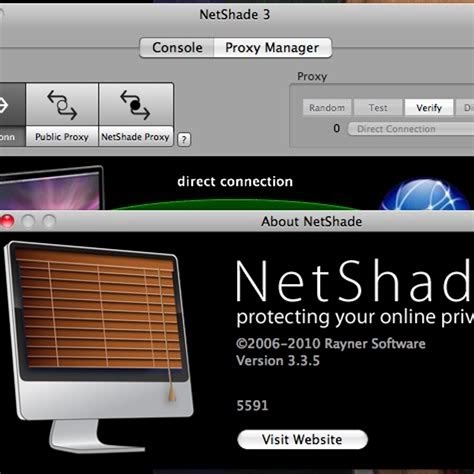Click the Verify proxy button

pos(429,108)
